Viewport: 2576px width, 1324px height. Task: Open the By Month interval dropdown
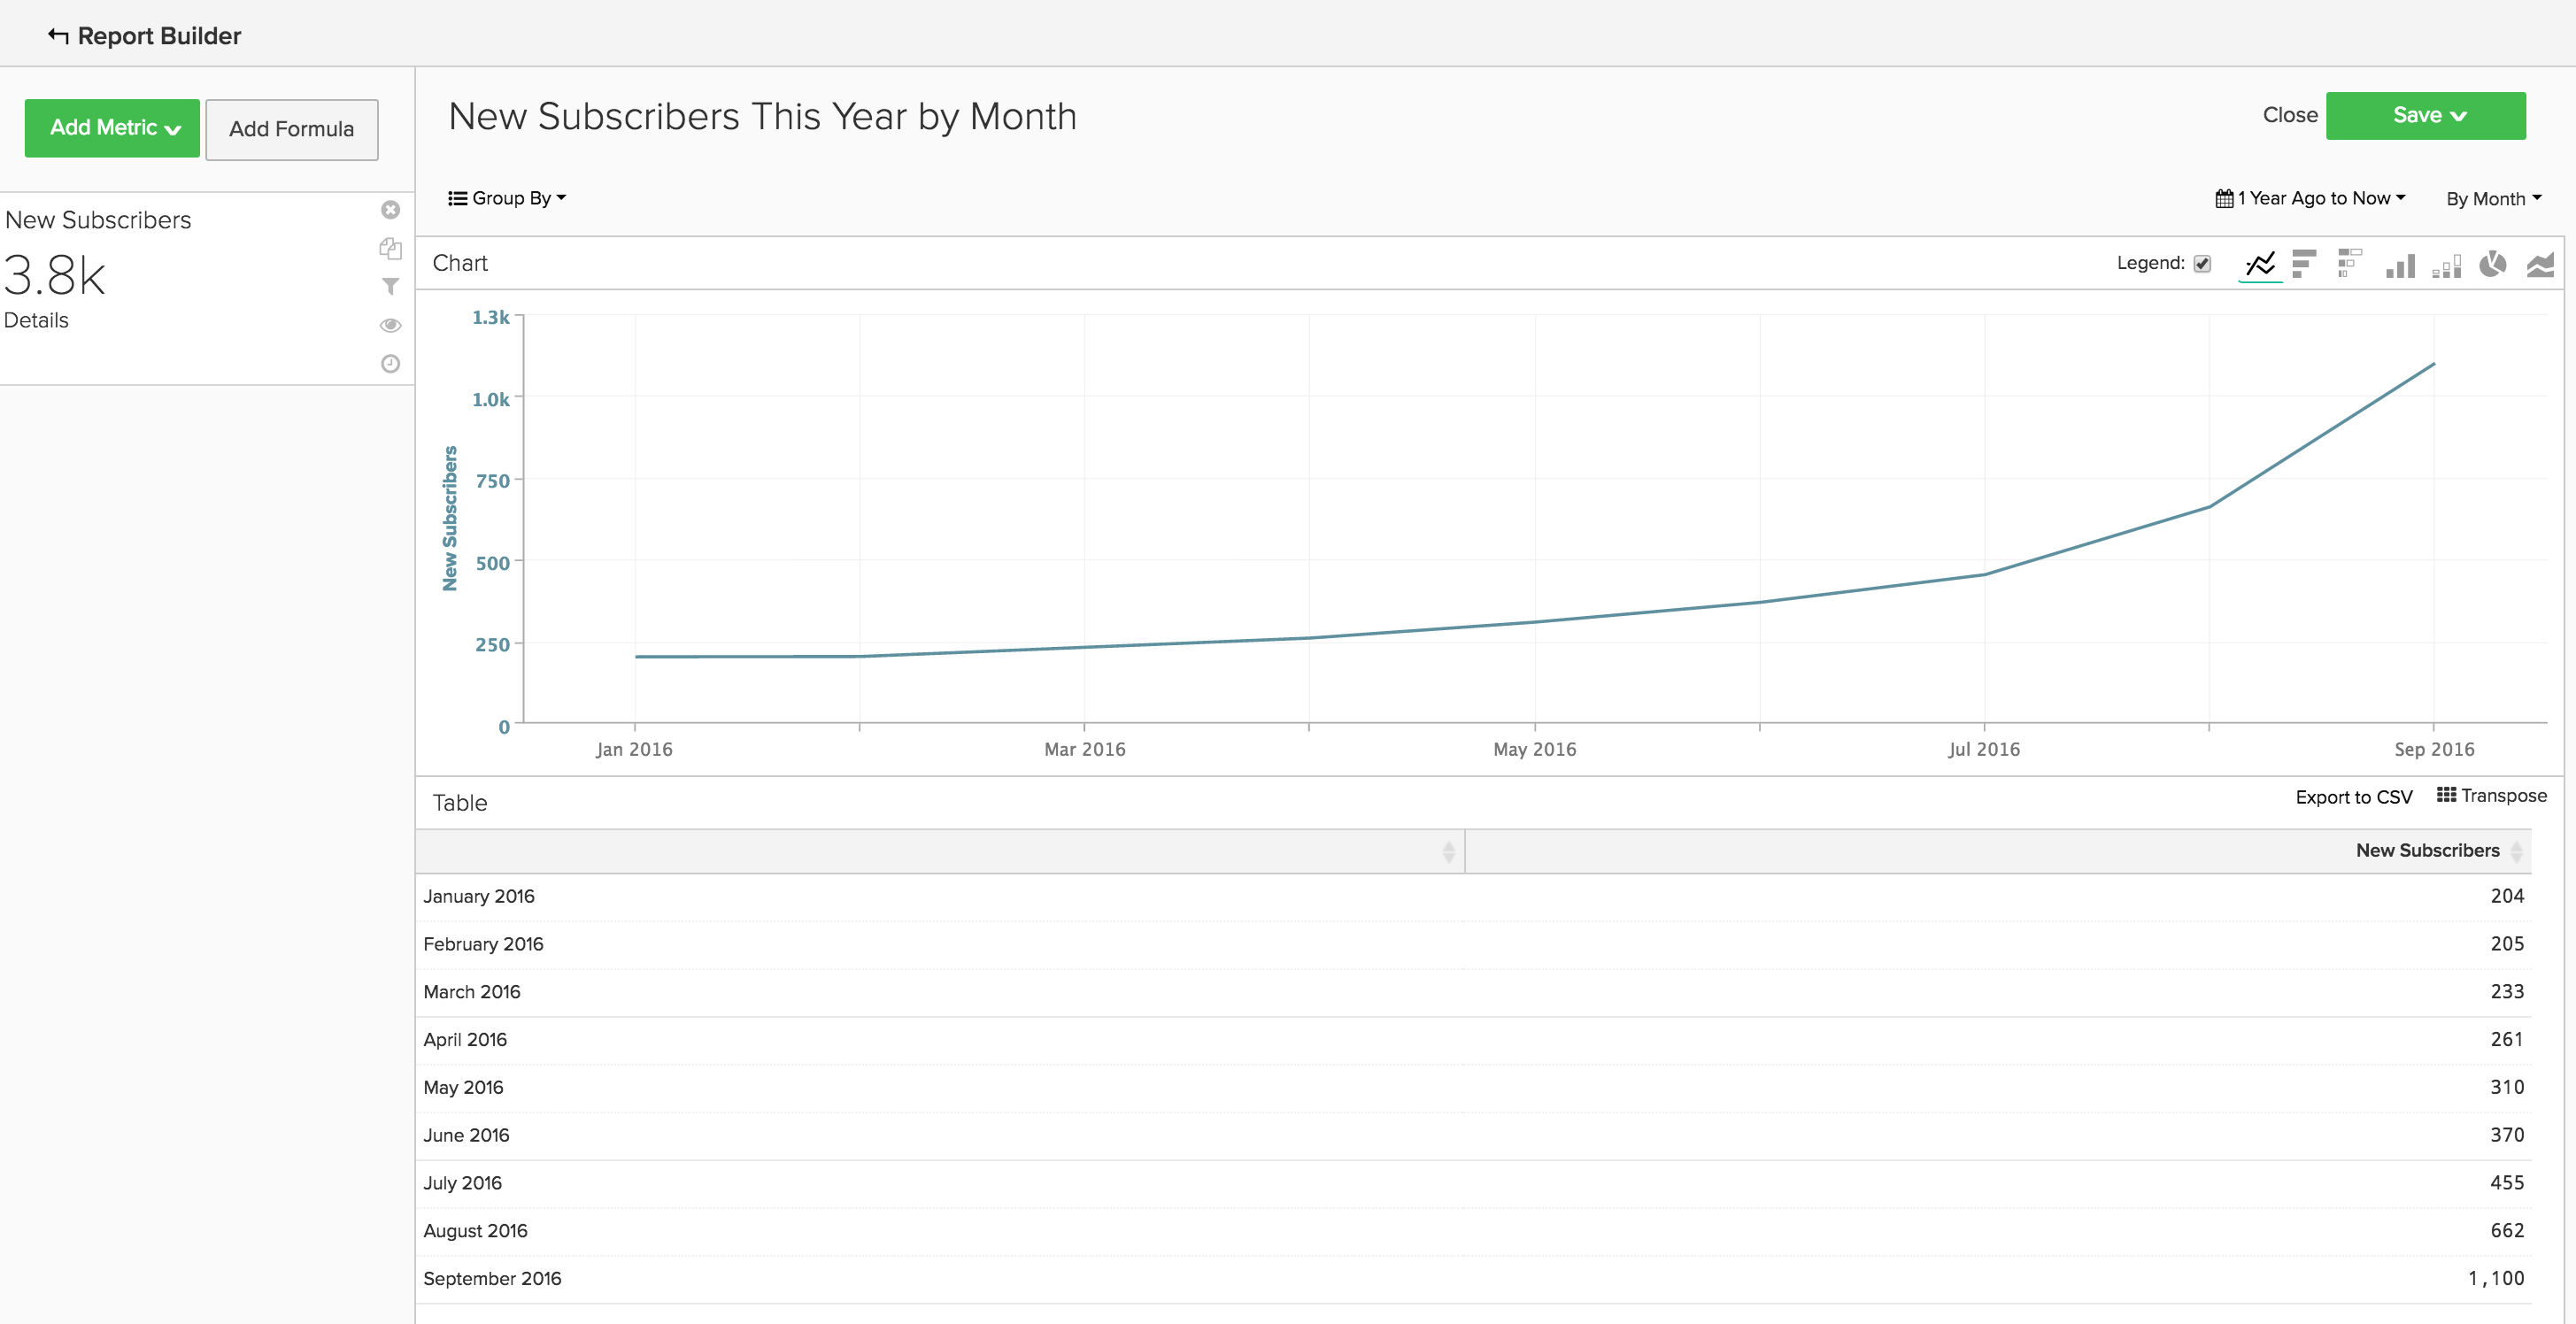point(2493,198)
